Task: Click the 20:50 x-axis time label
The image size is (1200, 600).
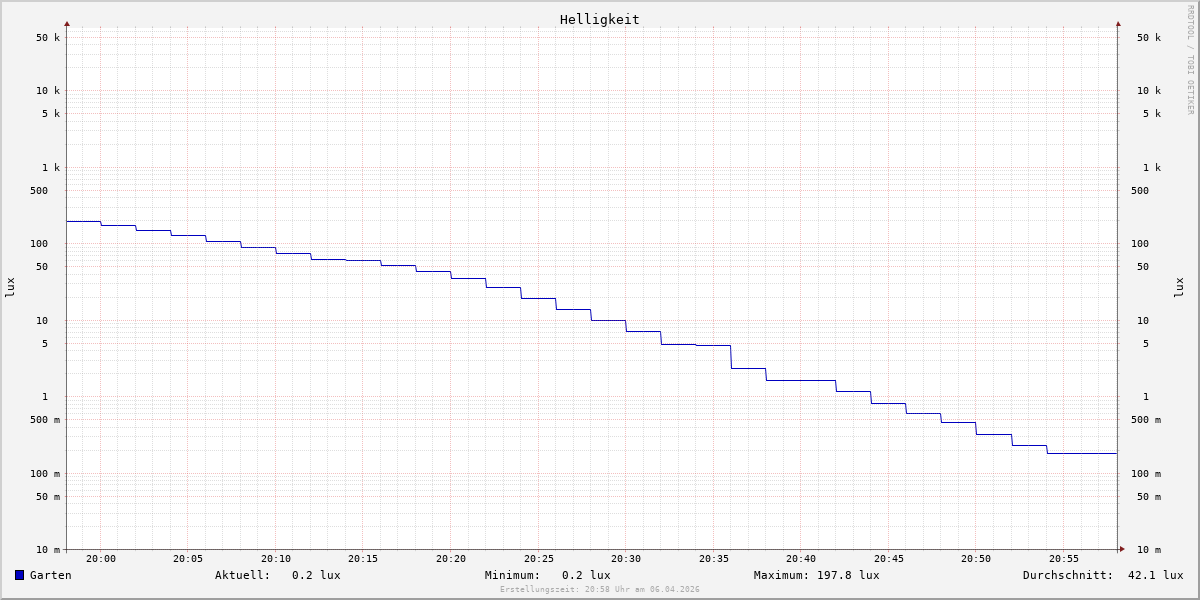Action: pyautogui.click(x=976, y=559)
